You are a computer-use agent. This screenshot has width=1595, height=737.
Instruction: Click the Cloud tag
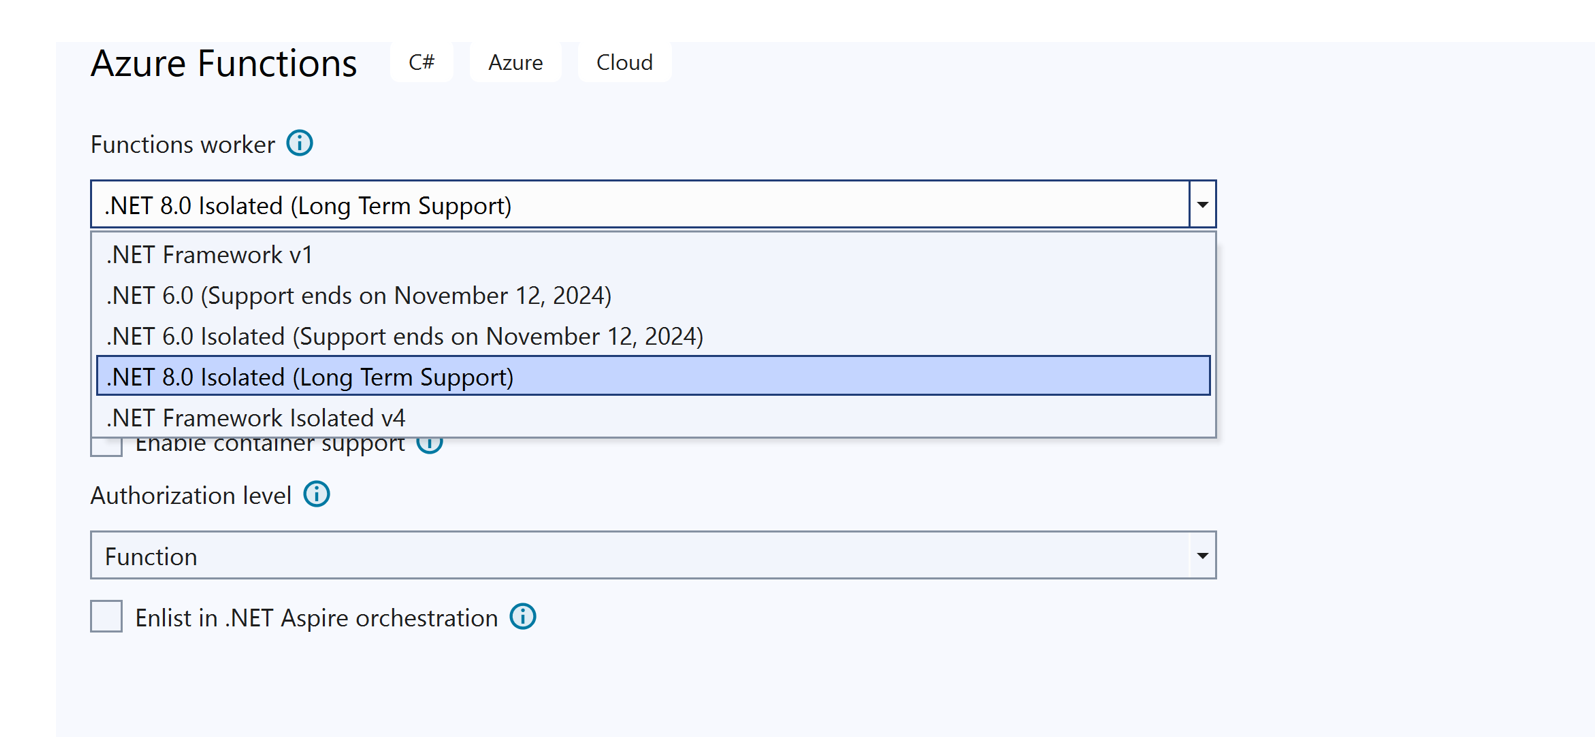624,62
